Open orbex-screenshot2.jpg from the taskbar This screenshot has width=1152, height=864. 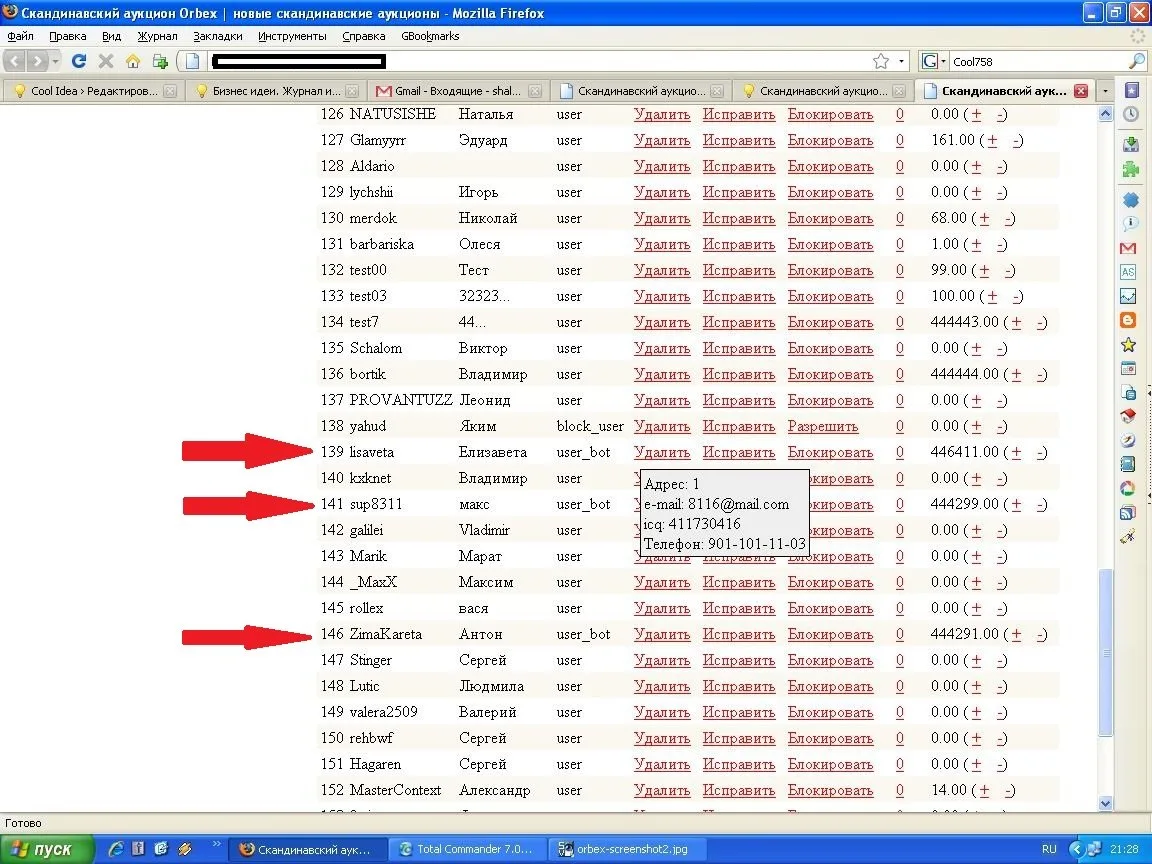coord(627,849)
